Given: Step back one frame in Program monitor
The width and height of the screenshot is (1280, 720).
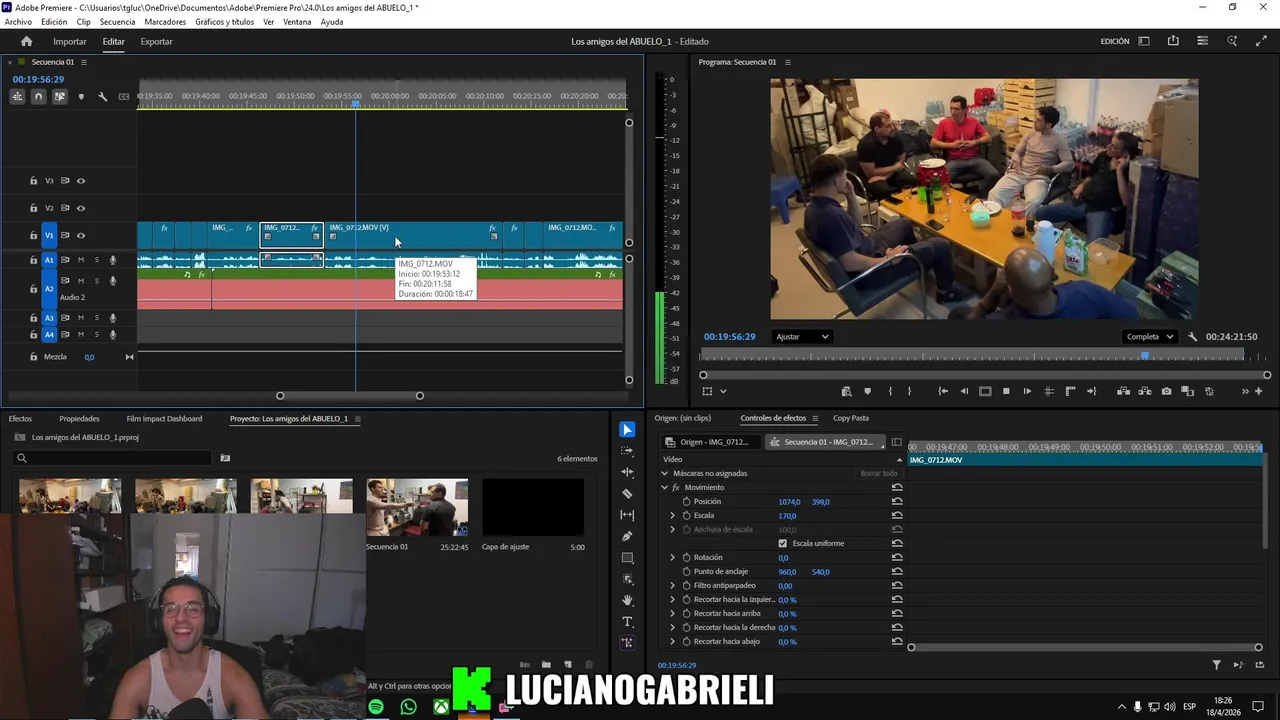Looking at the screenshot, I should point(964,391).
